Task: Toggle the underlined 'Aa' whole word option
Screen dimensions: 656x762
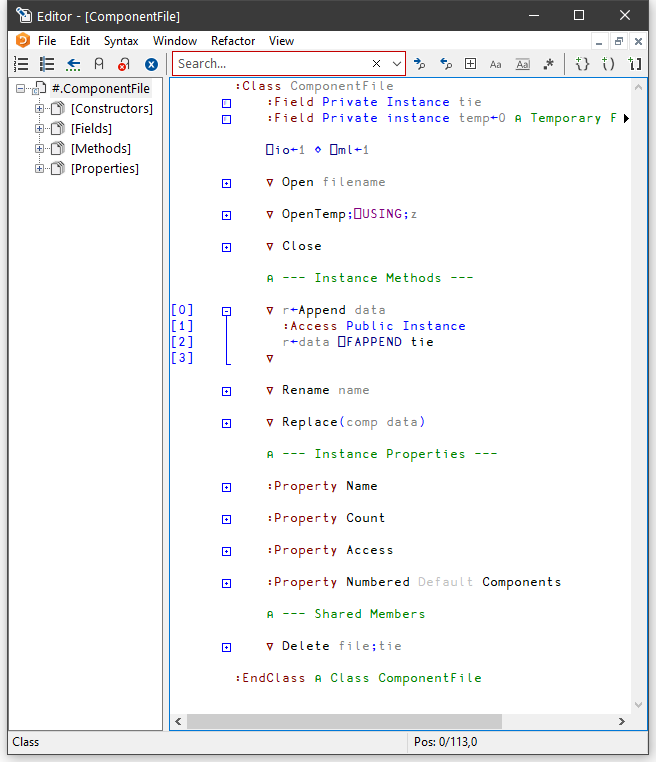Action: click(522, 64)
